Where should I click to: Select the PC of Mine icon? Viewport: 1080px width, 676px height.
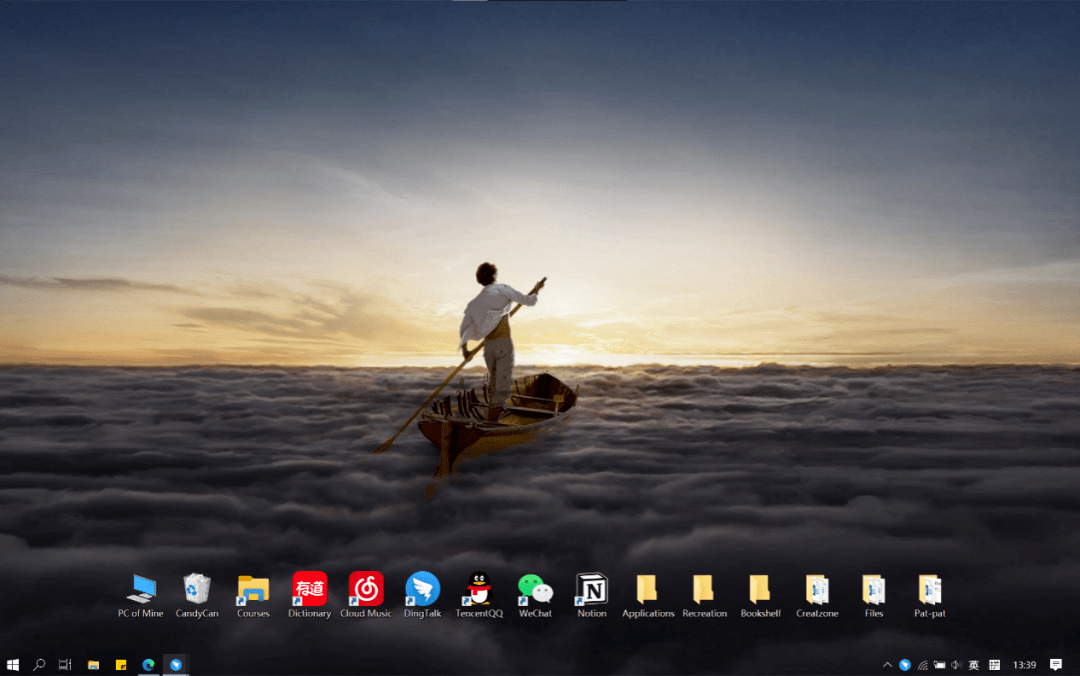coord(141,589)
